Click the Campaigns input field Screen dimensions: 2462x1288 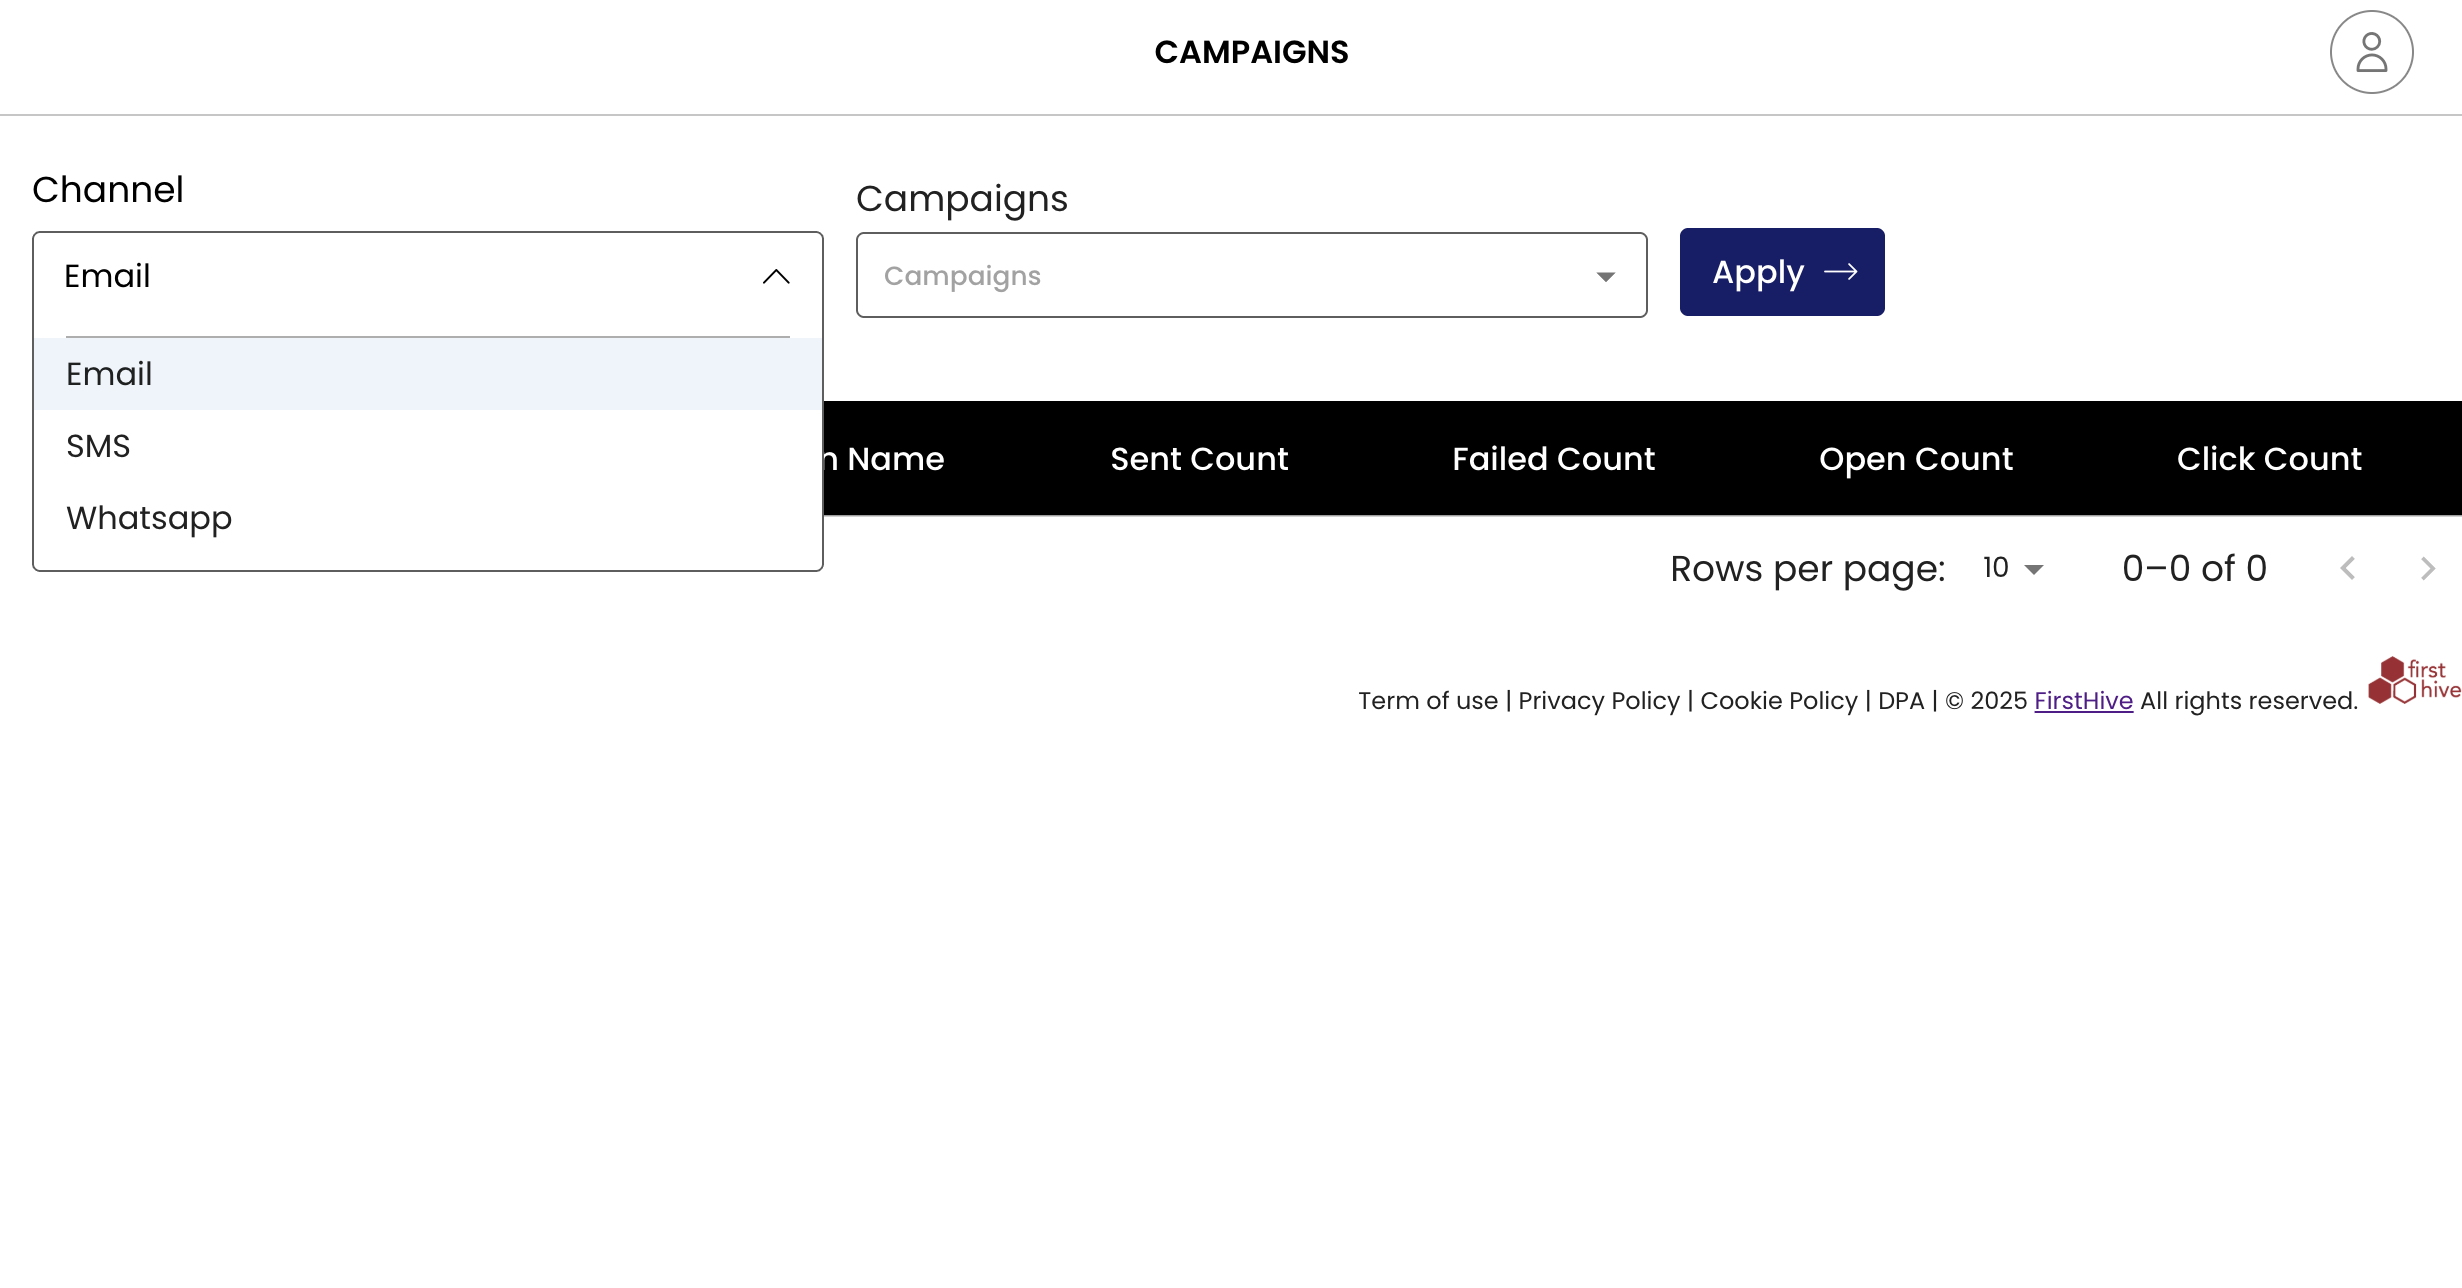click(1200, 276)
